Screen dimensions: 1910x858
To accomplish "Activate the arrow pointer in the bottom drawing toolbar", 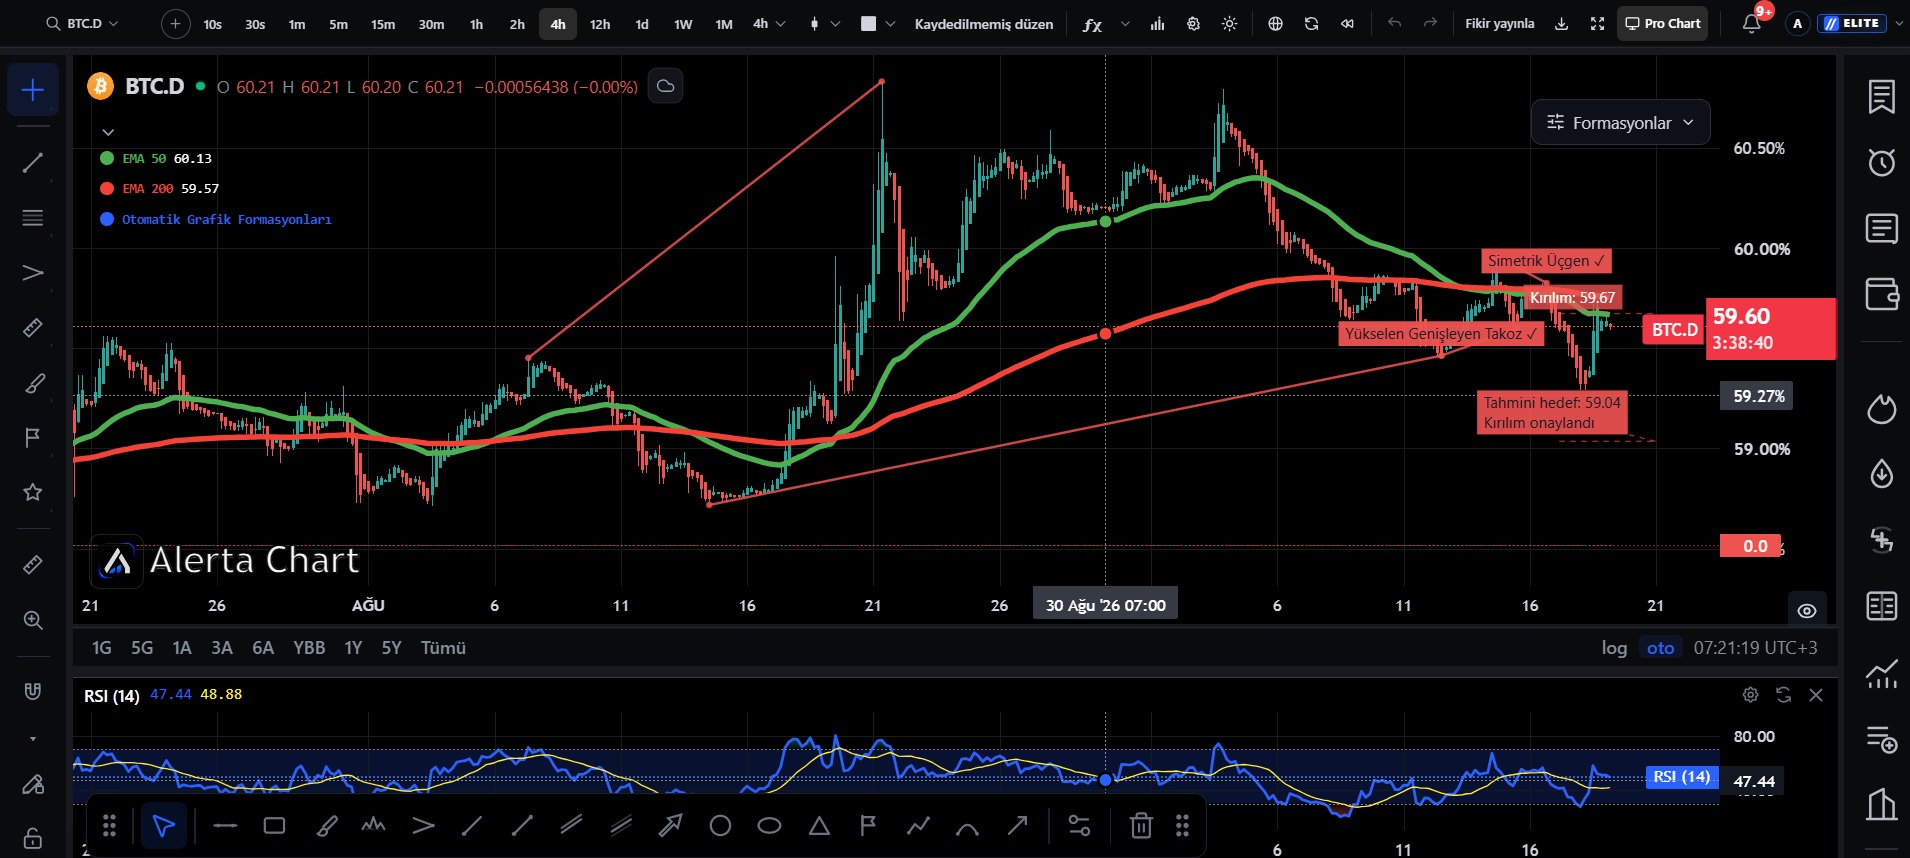I will coord(163,825).
